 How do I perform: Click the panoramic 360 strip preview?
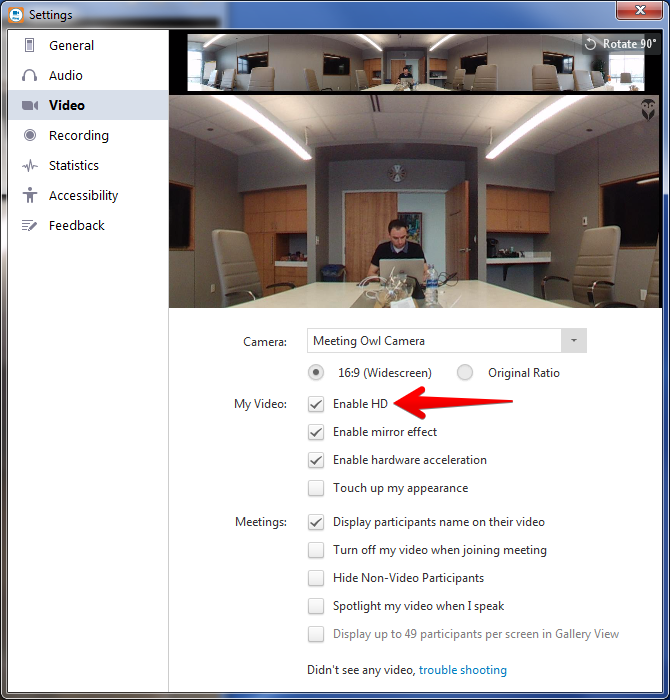click(x=415, y=62)
